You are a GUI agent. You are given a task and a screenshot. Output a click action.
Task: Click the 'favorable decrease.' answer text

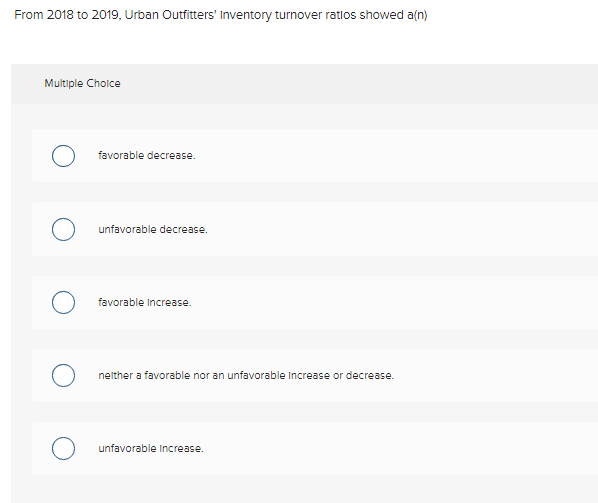coord(147,156)
